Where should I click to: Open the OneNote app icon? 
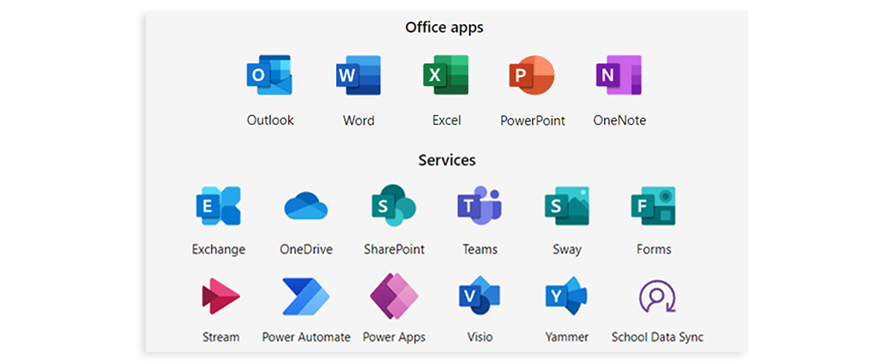(x=619, y=75)
